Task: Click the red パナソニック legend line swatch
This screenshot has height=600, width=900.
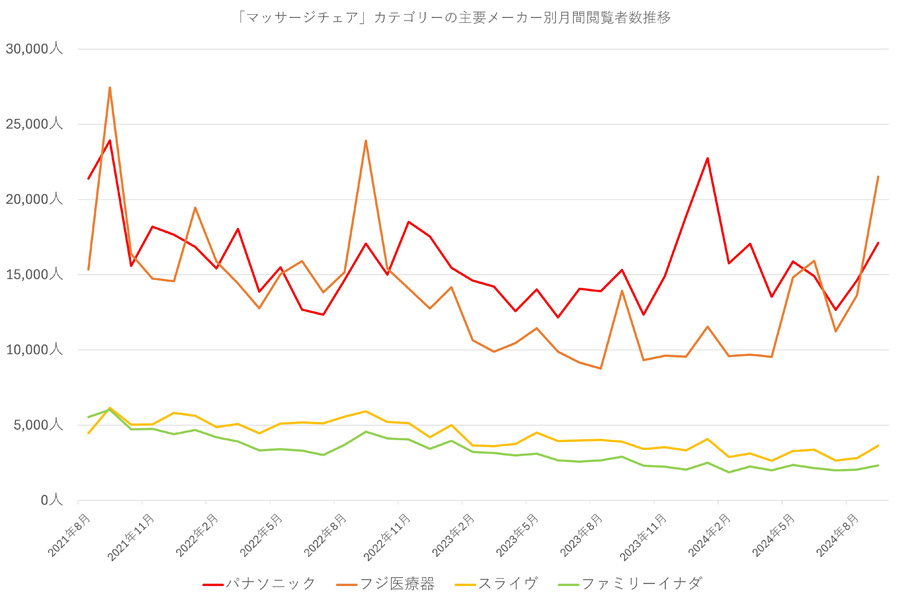Action: [x=213, y=584]
